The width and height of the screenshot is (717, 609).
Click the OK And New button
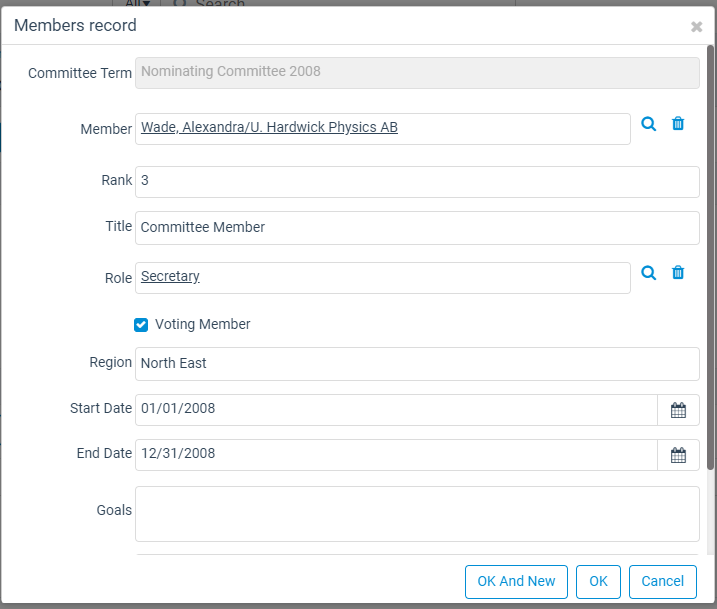click(516, 582)
